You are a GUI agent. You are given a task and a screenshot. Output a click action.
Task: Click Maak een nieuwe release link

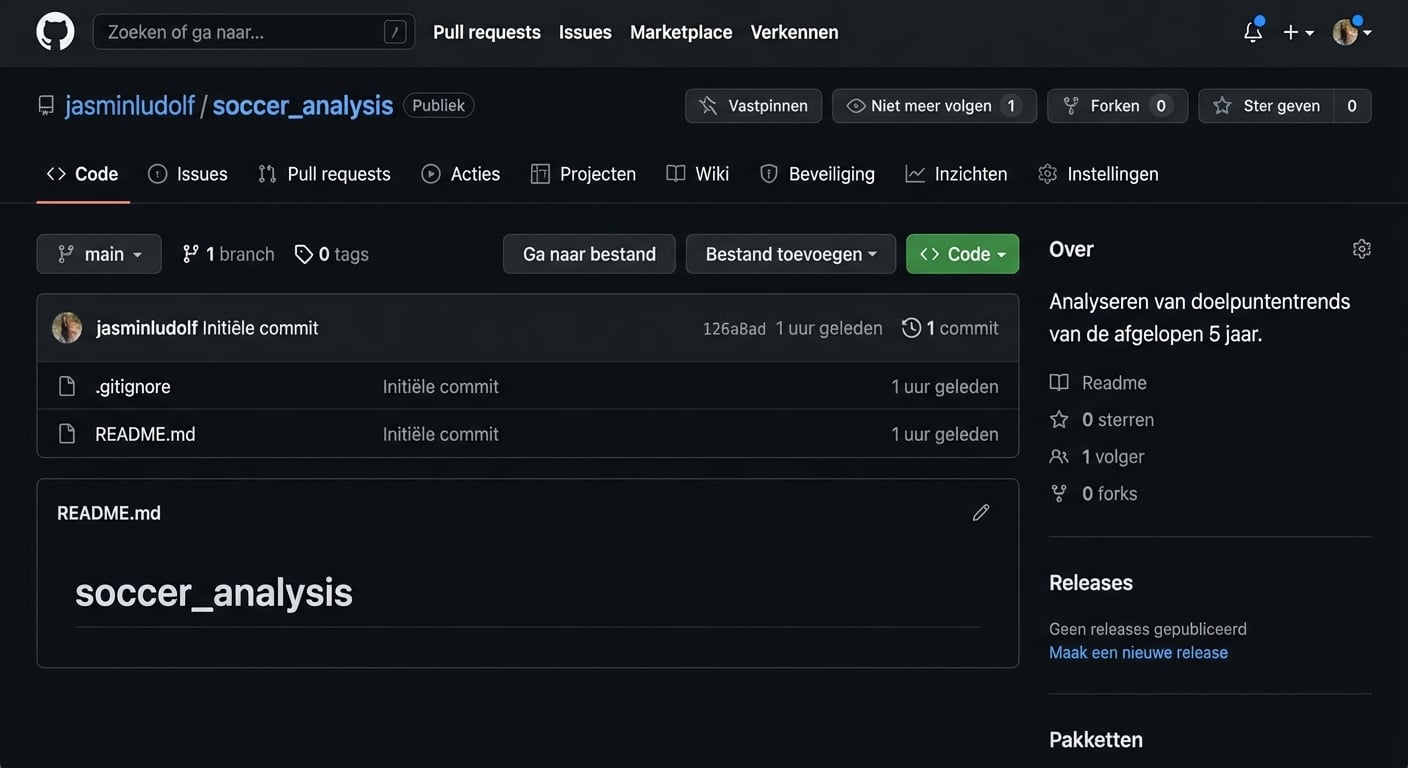coord(1138,653)
